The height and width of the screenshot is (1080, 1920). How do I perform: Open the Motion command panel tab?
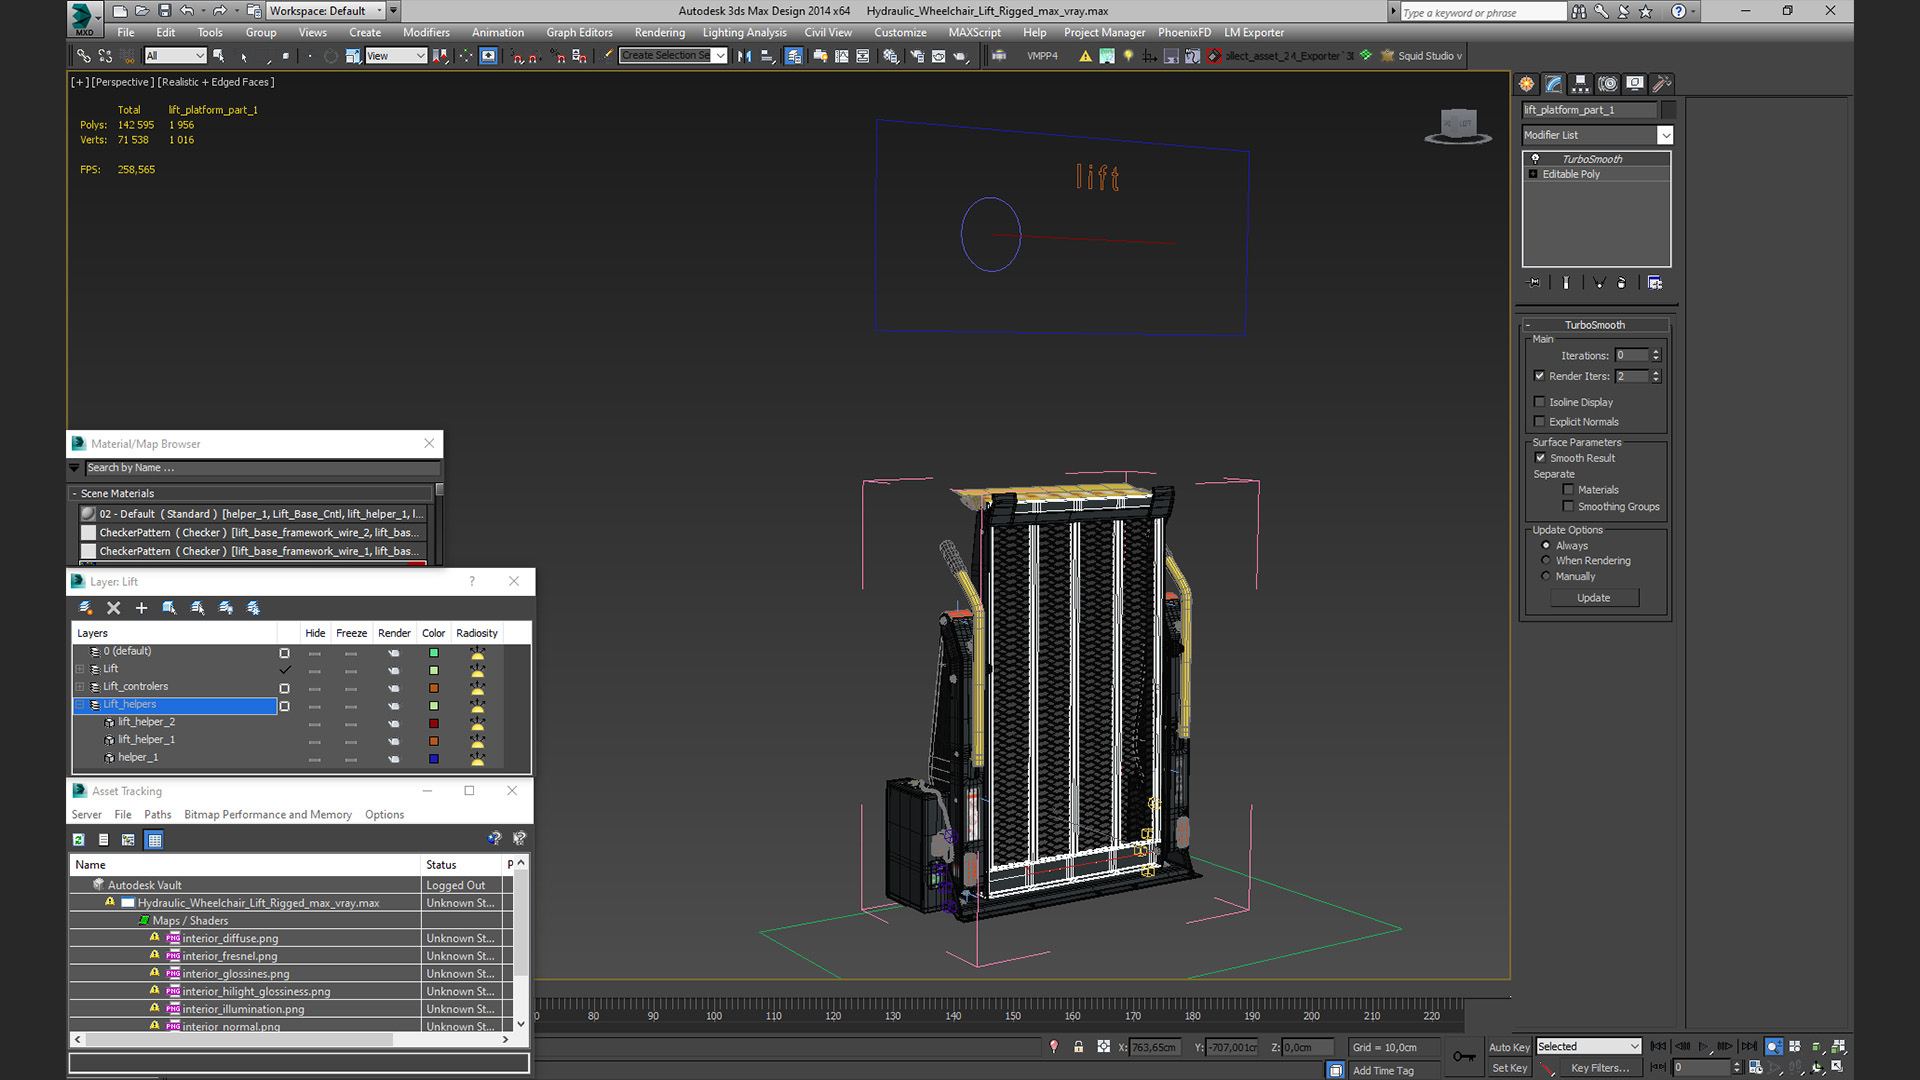(1607, 84)
